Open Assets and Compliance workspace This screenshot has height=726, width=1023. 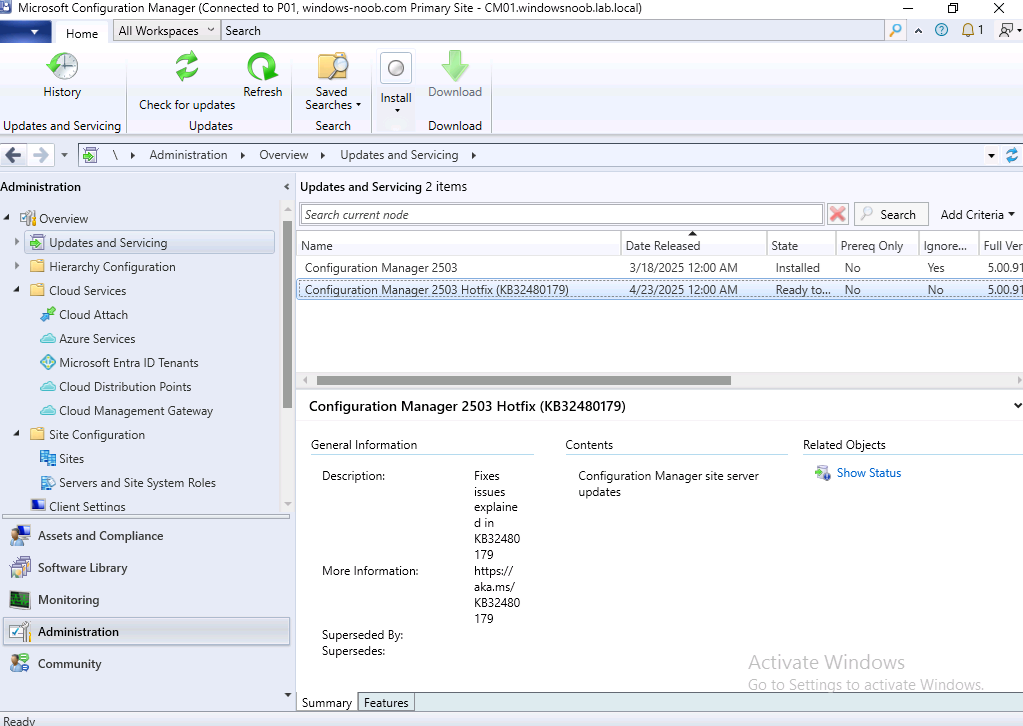click(147, 536)
